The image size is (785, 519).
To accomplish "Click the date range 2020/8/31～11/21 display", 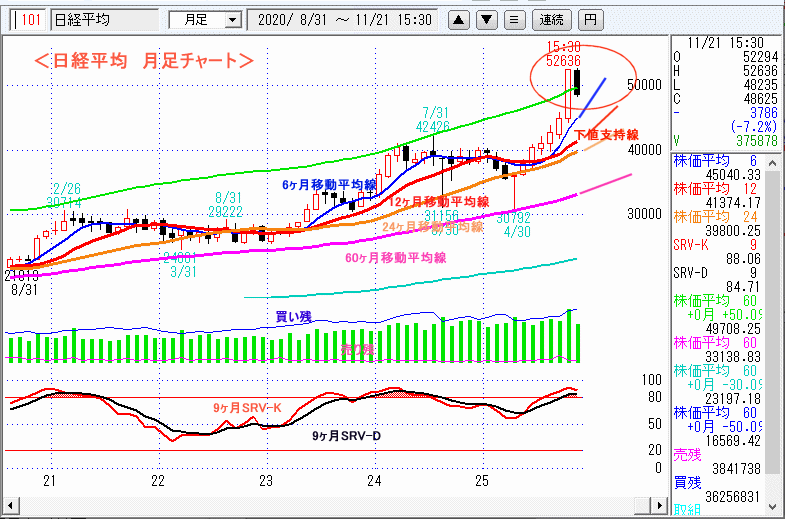I will point(345,19).
